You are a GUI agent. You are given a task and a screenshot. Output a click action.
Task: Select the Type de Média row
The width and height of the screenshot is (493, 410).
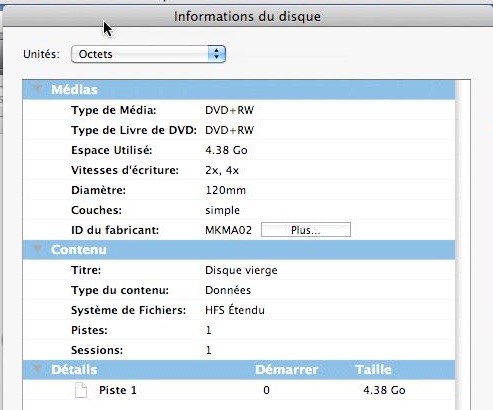239,110
